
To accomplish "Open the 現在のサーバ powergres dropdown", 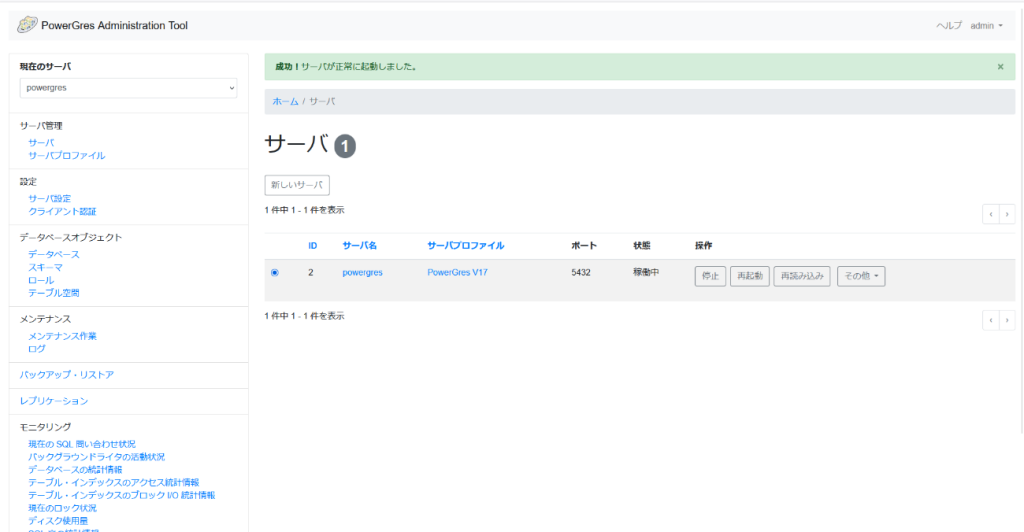I will [129, 88].
